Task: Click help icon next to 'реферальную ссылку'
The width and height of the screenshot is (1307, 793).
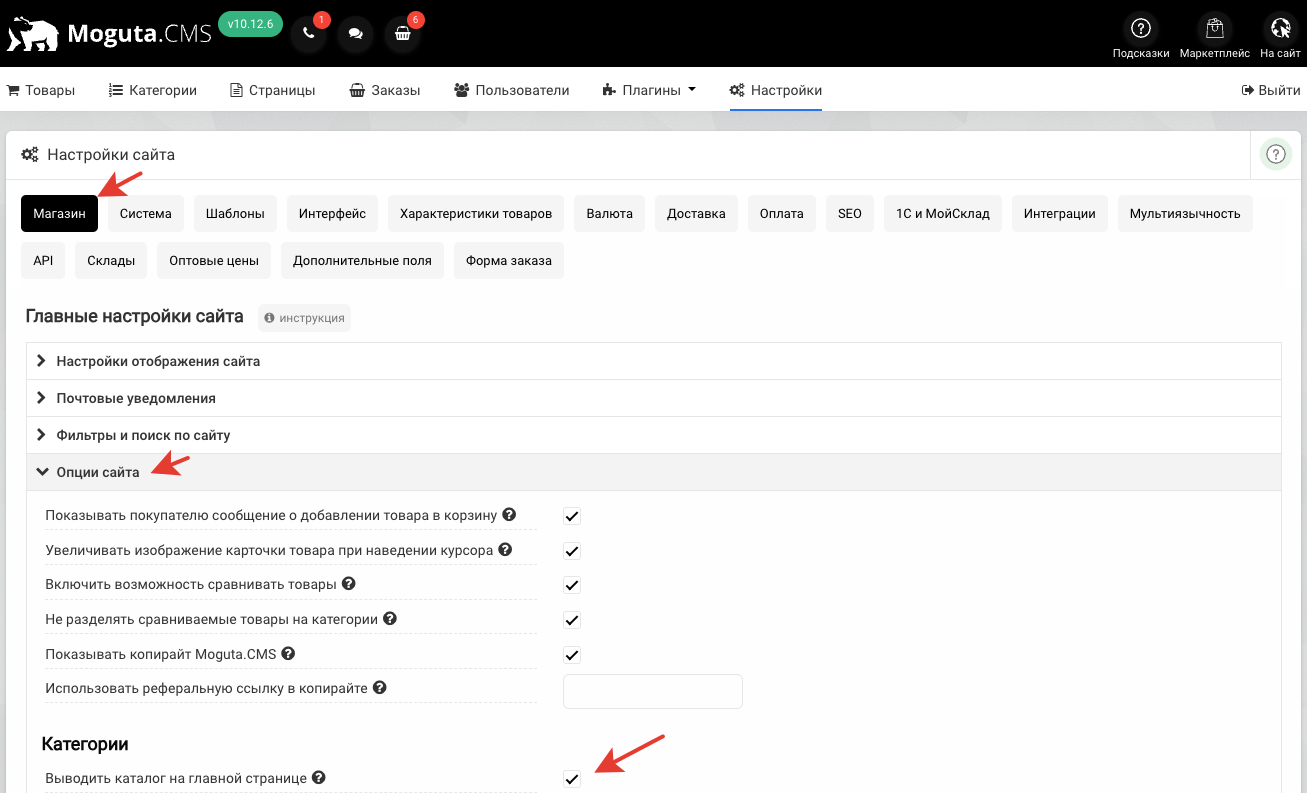Action: click(x=379, y=688)
